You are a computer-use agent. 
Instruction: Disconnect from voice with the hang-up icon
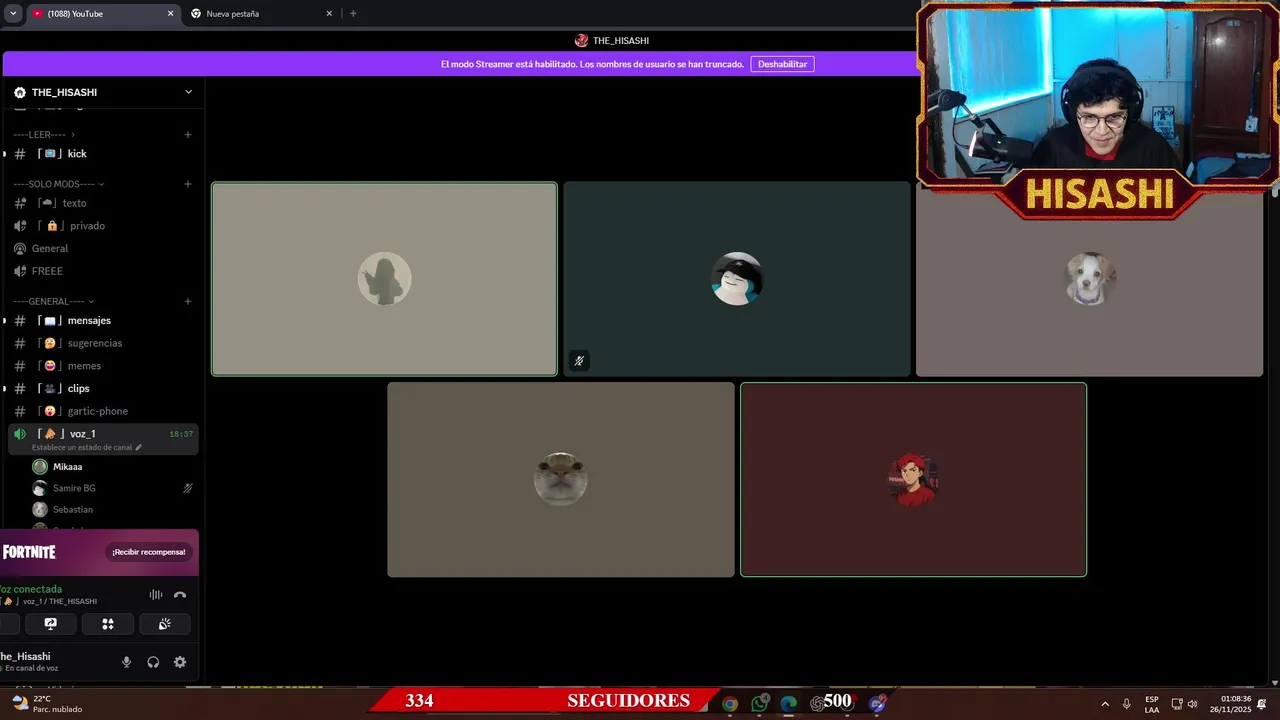180,595
